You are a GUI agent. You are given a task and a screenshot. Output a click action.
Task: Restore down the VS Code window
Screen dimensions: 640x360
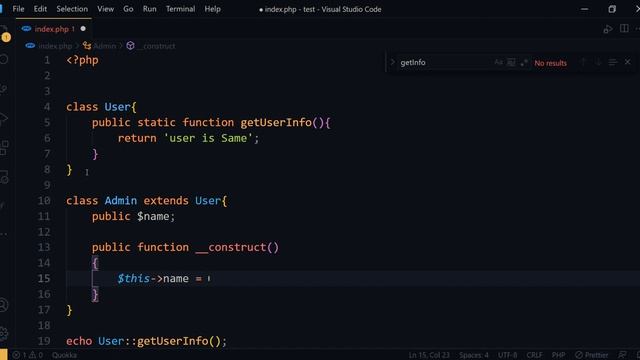point(612,9)
